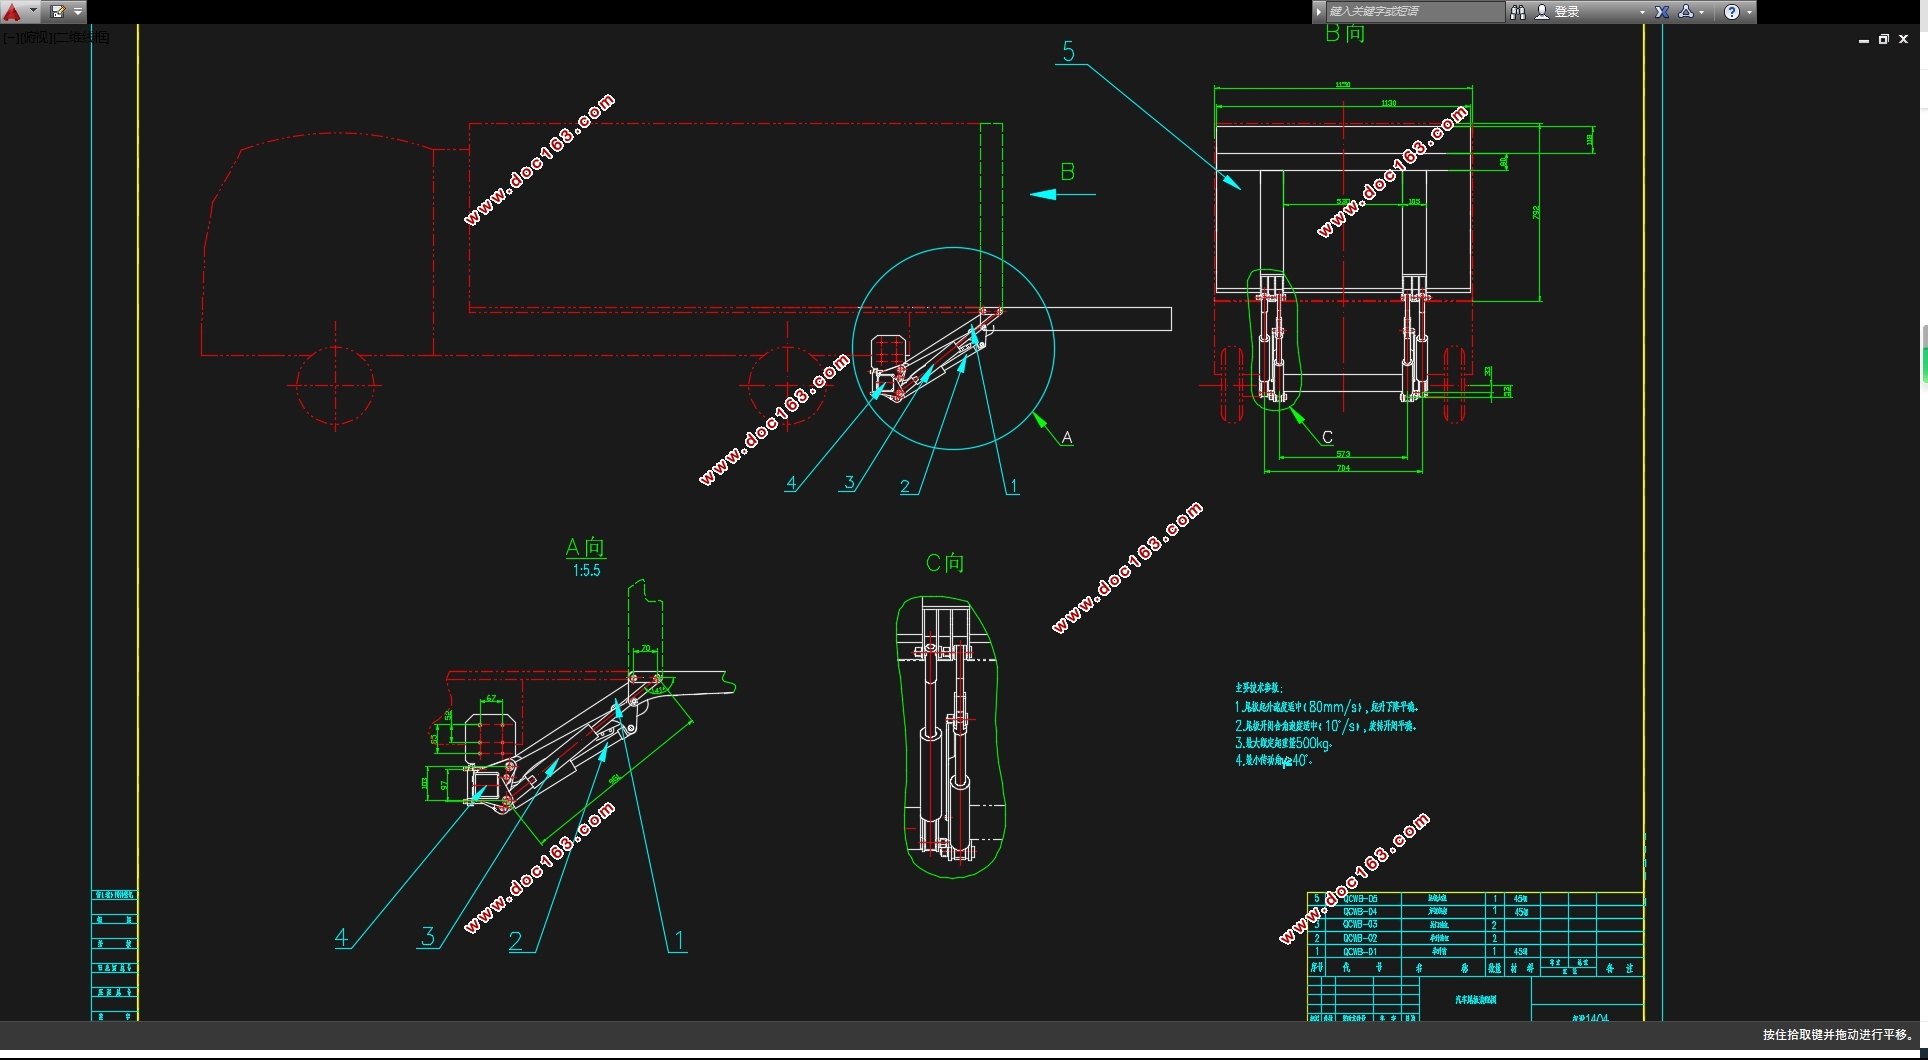Click the Autodesk 360 triangle icon

click(x=1686, y=12)
